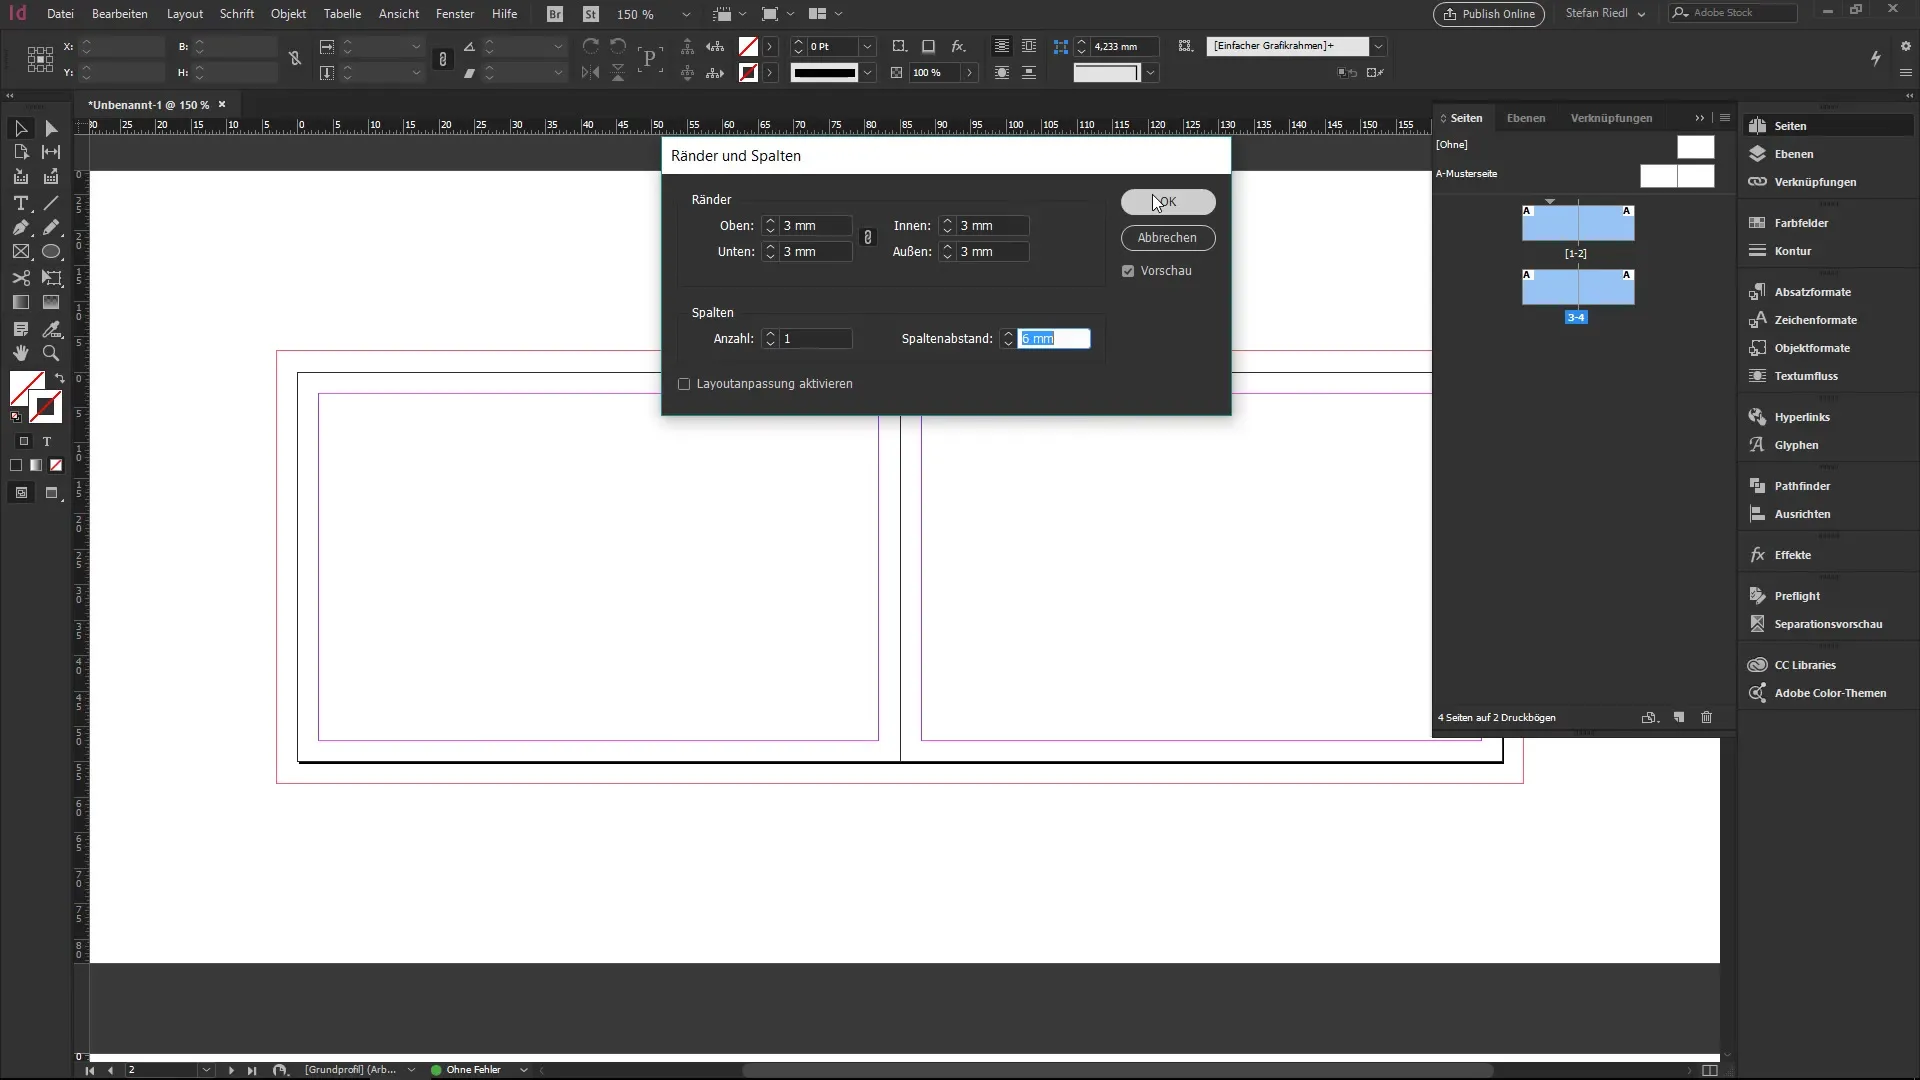The width and height of the screenshot is (1920, 1080).
Task: Select the Type tool
Action: point(20,203)
